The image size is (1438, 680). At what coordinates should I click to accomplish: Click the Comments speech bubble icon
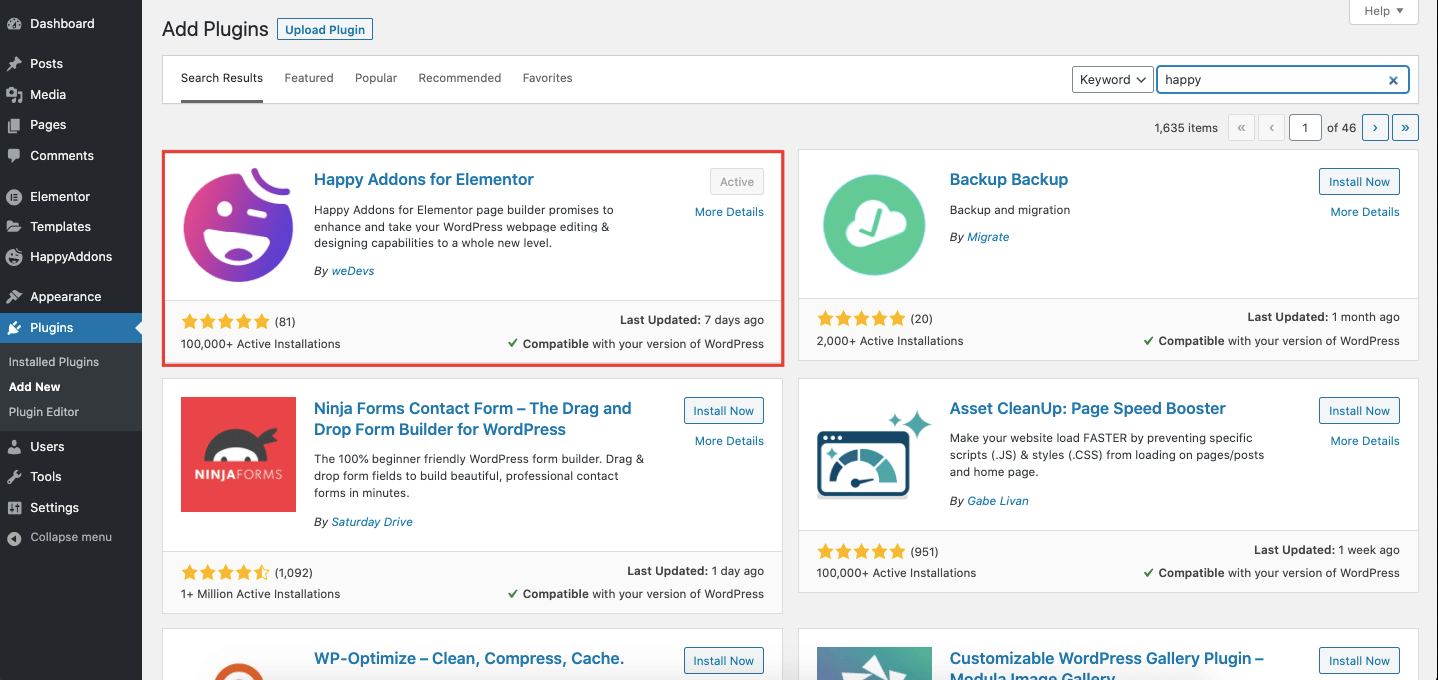click(x=14, y=156)
